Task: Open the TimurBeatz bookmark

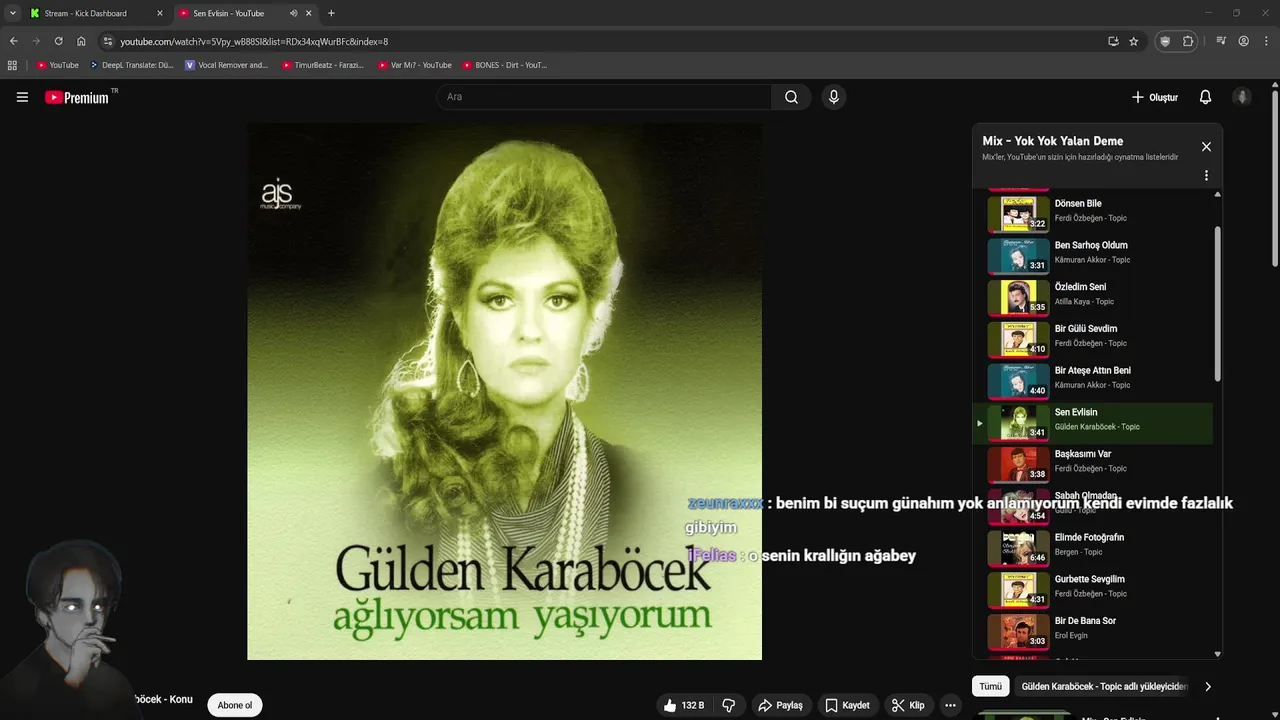Action: coord(322,65)
